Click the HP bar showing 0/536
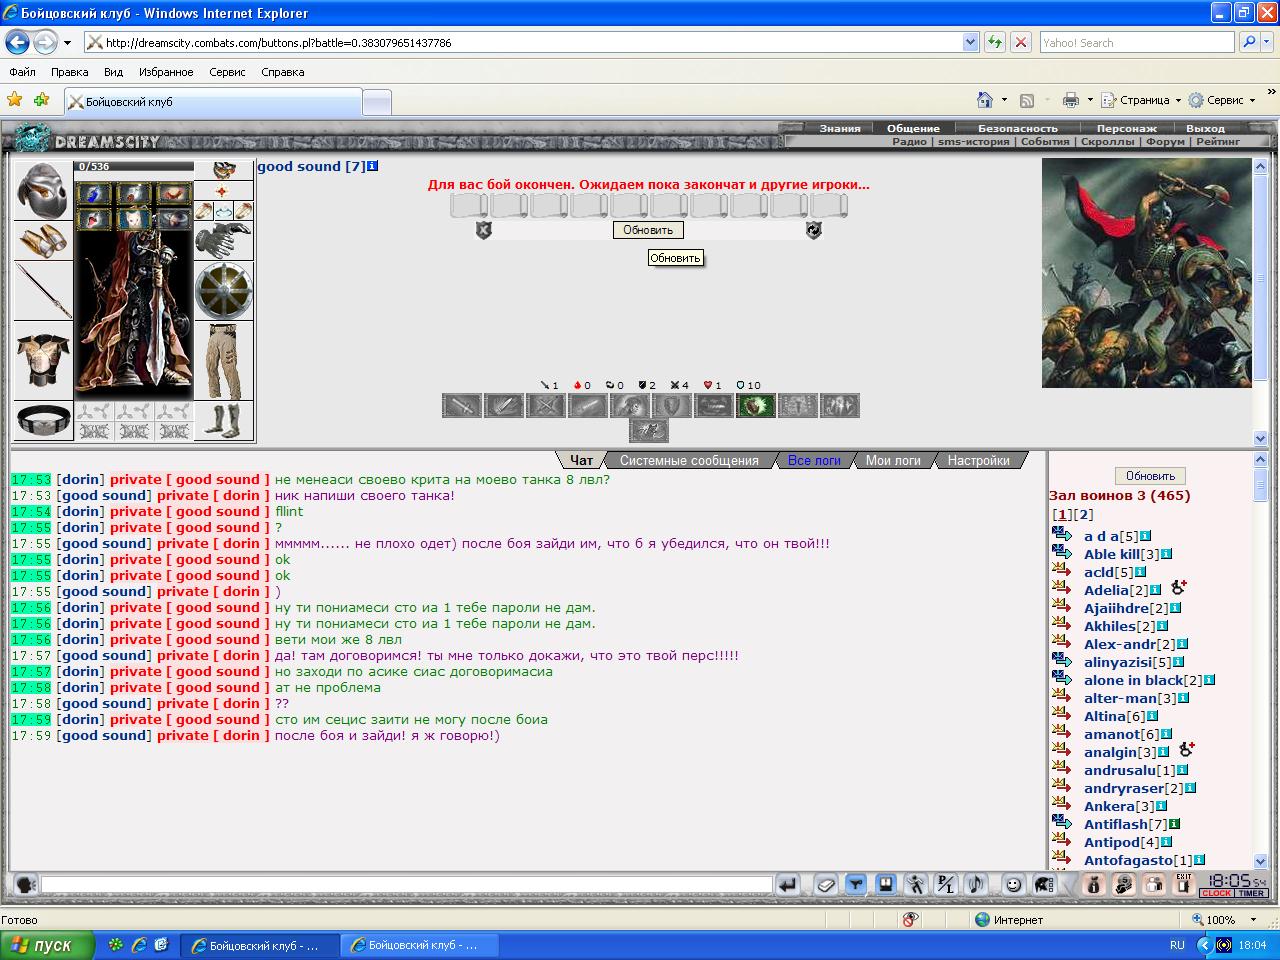This screenshot has width=1280, height=960. (x=134, y=167)
